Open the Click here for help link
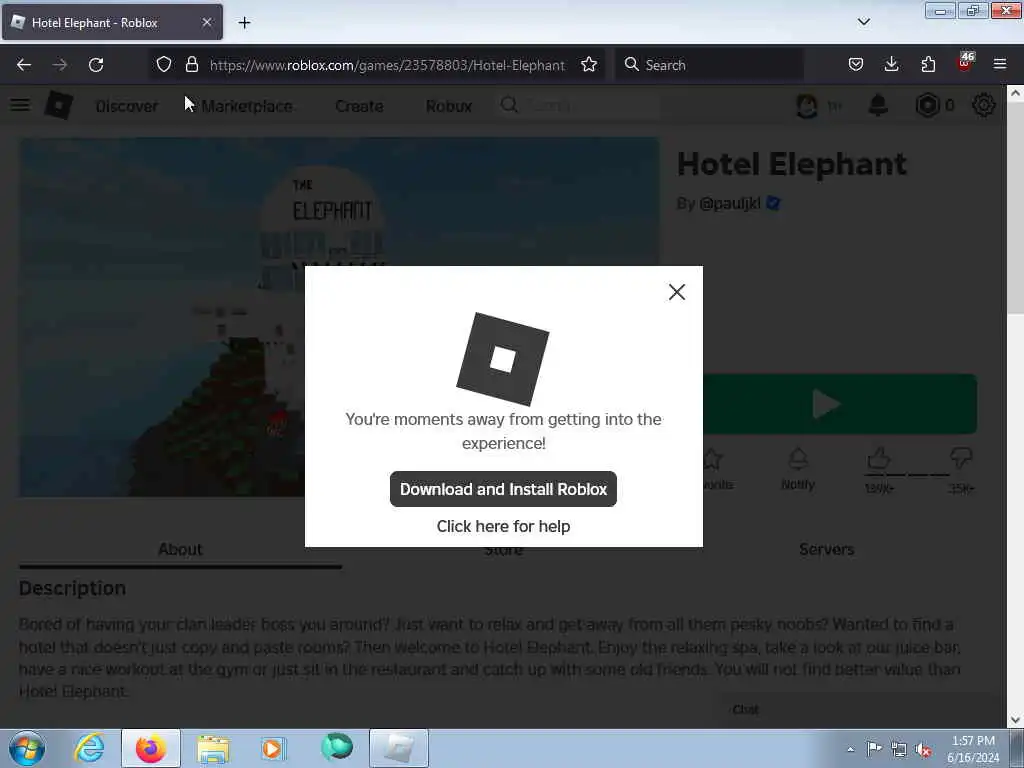This screenshot has width=1024, height=768. [x=503, y=526]
